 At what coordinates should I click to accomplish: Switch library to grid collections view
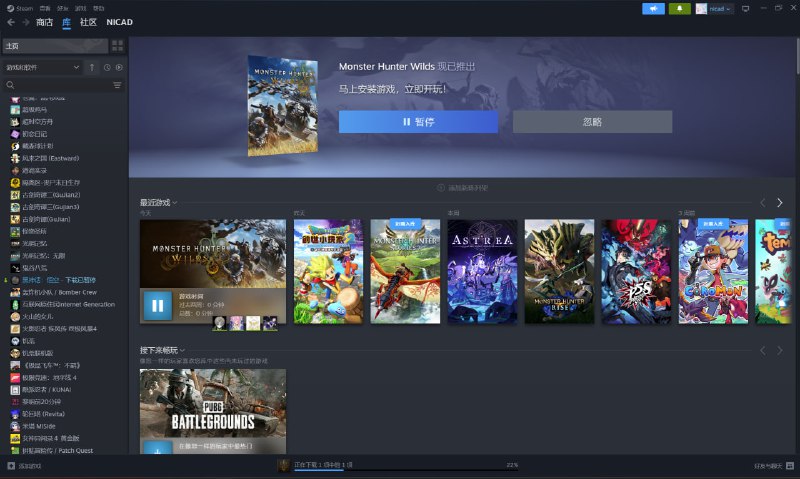[118, 46]
